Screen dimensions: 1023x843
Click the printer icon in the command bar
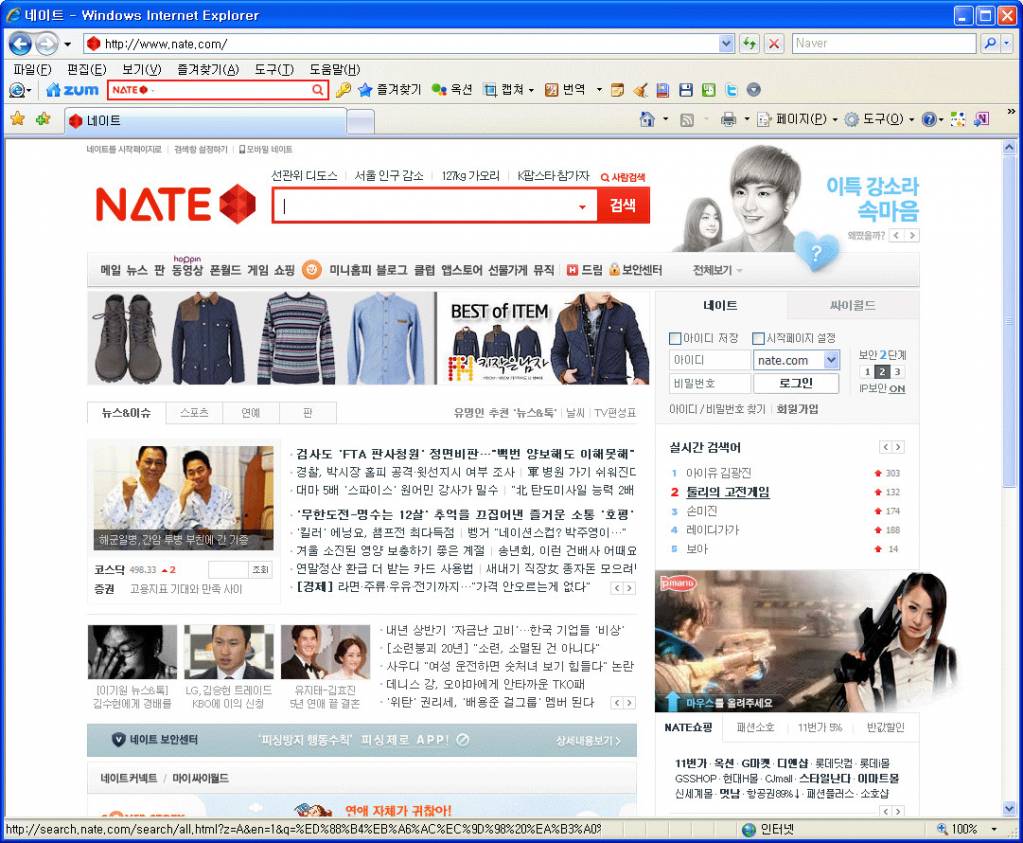click(728, 119)
